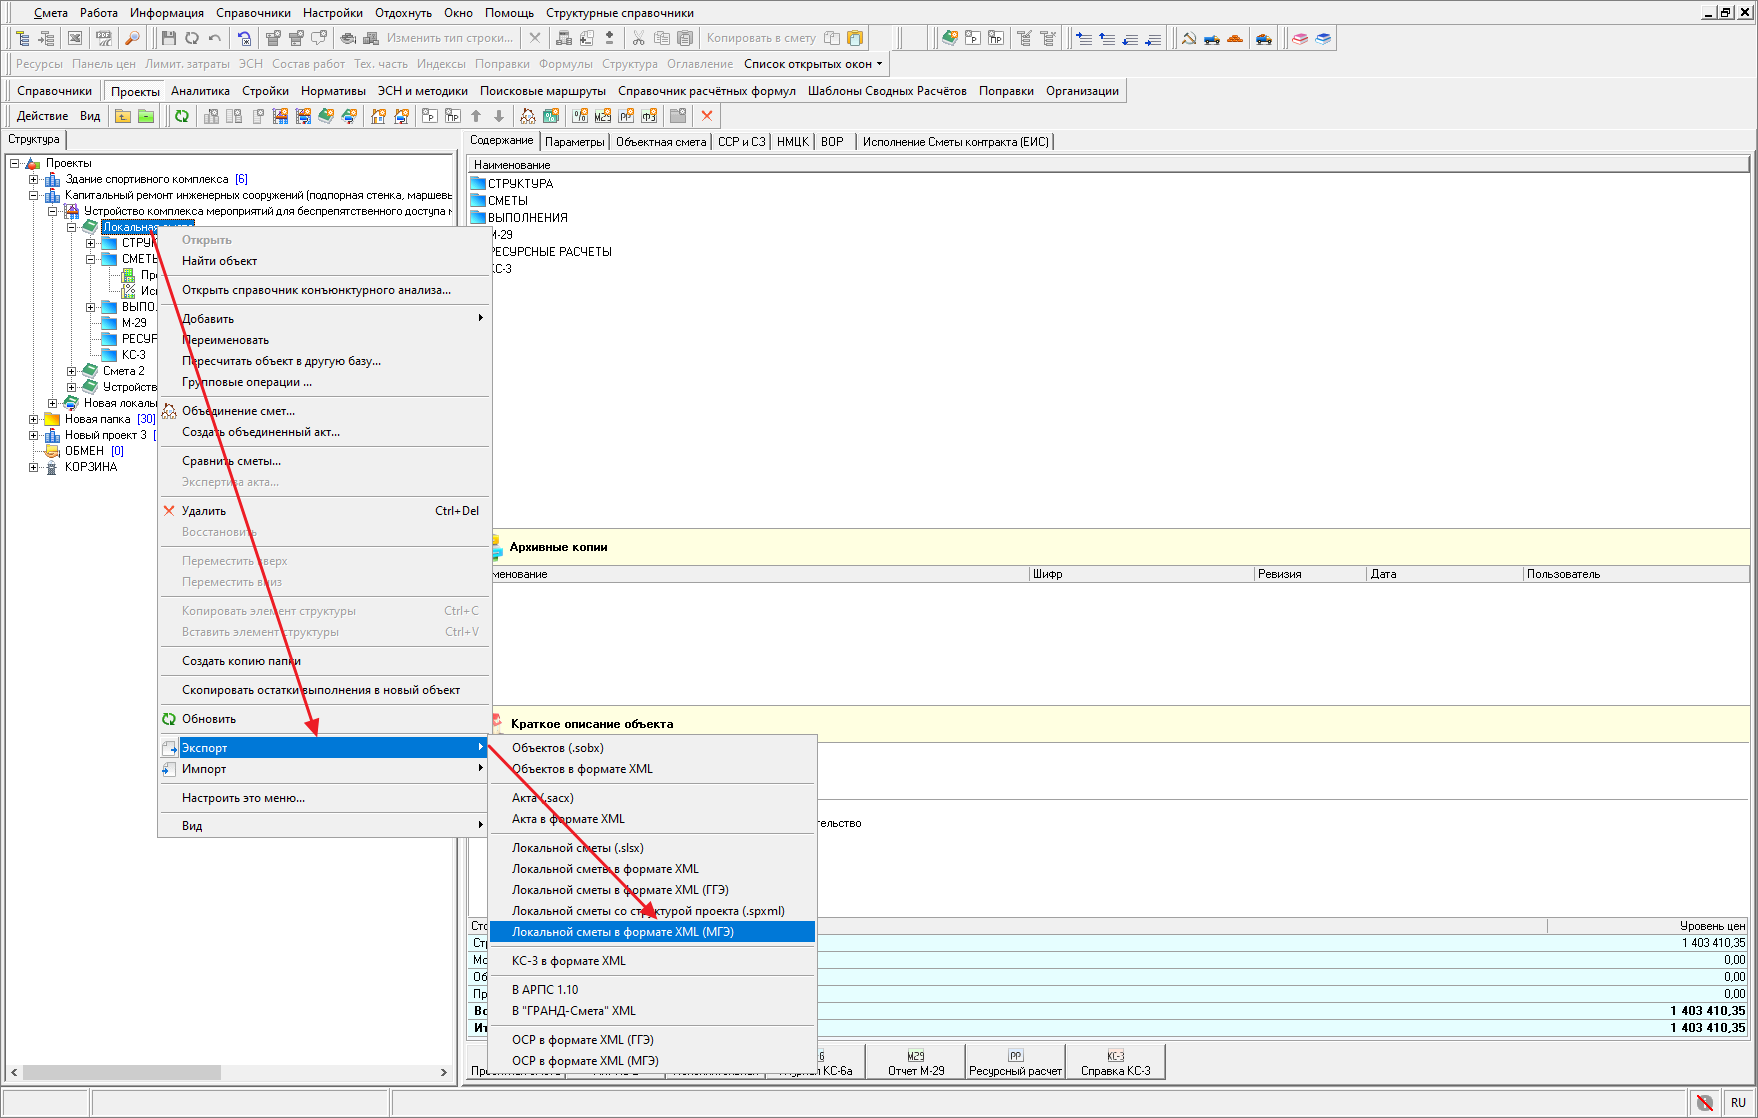Click the PDF export toolbar icon
The width and height of the screenshot is (1758, 1118).
(104, 38)
